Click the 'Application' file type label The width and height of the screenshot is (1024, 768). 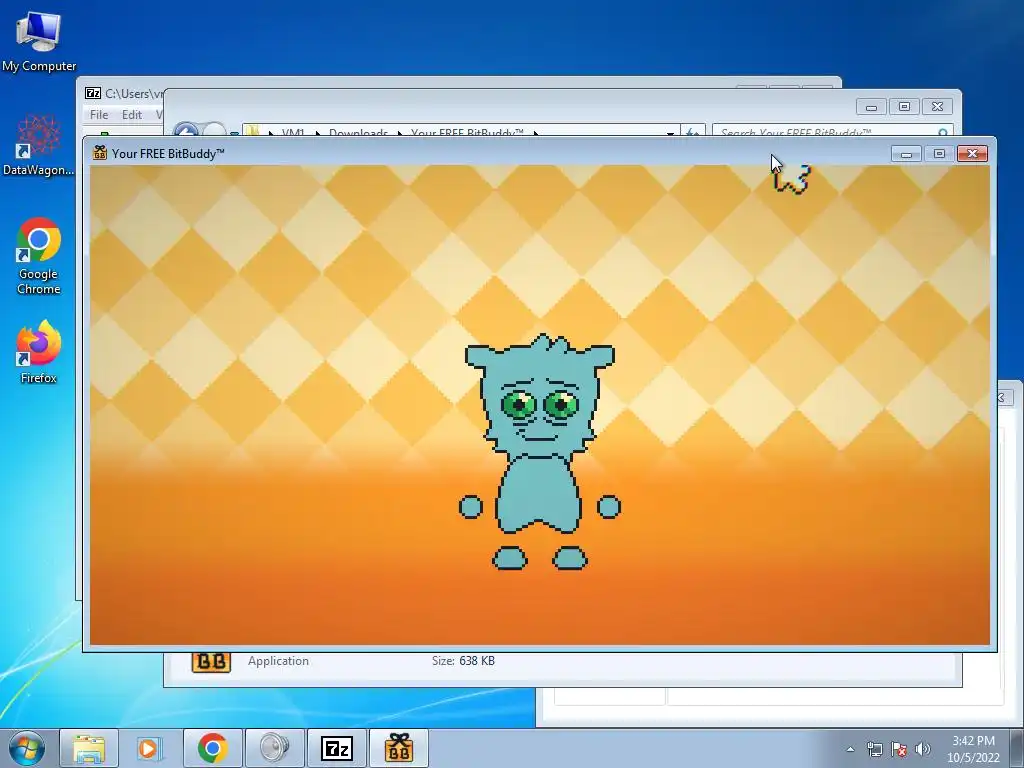point(278,661)
